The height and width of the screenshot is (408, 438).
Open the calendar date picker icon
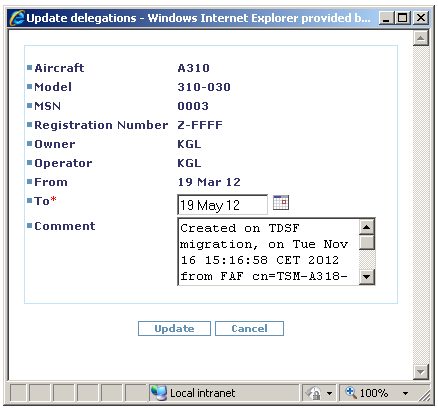[281, 203]
